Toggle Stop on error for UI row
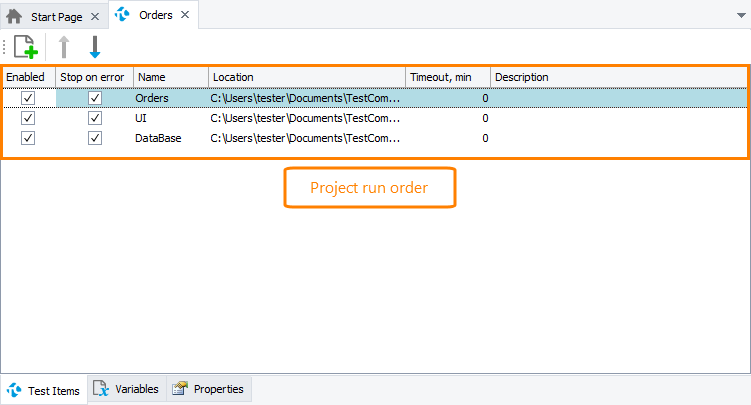The width and height of the screenshot is (751, 405). tap(95, 118)
